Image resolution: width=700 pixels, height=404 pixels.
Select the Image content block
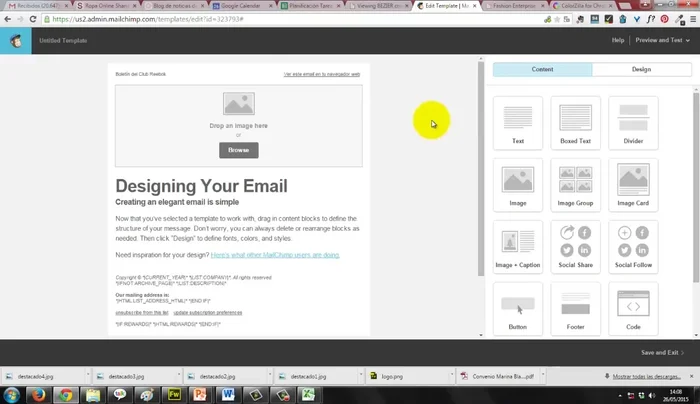click(x=518, y=185)
